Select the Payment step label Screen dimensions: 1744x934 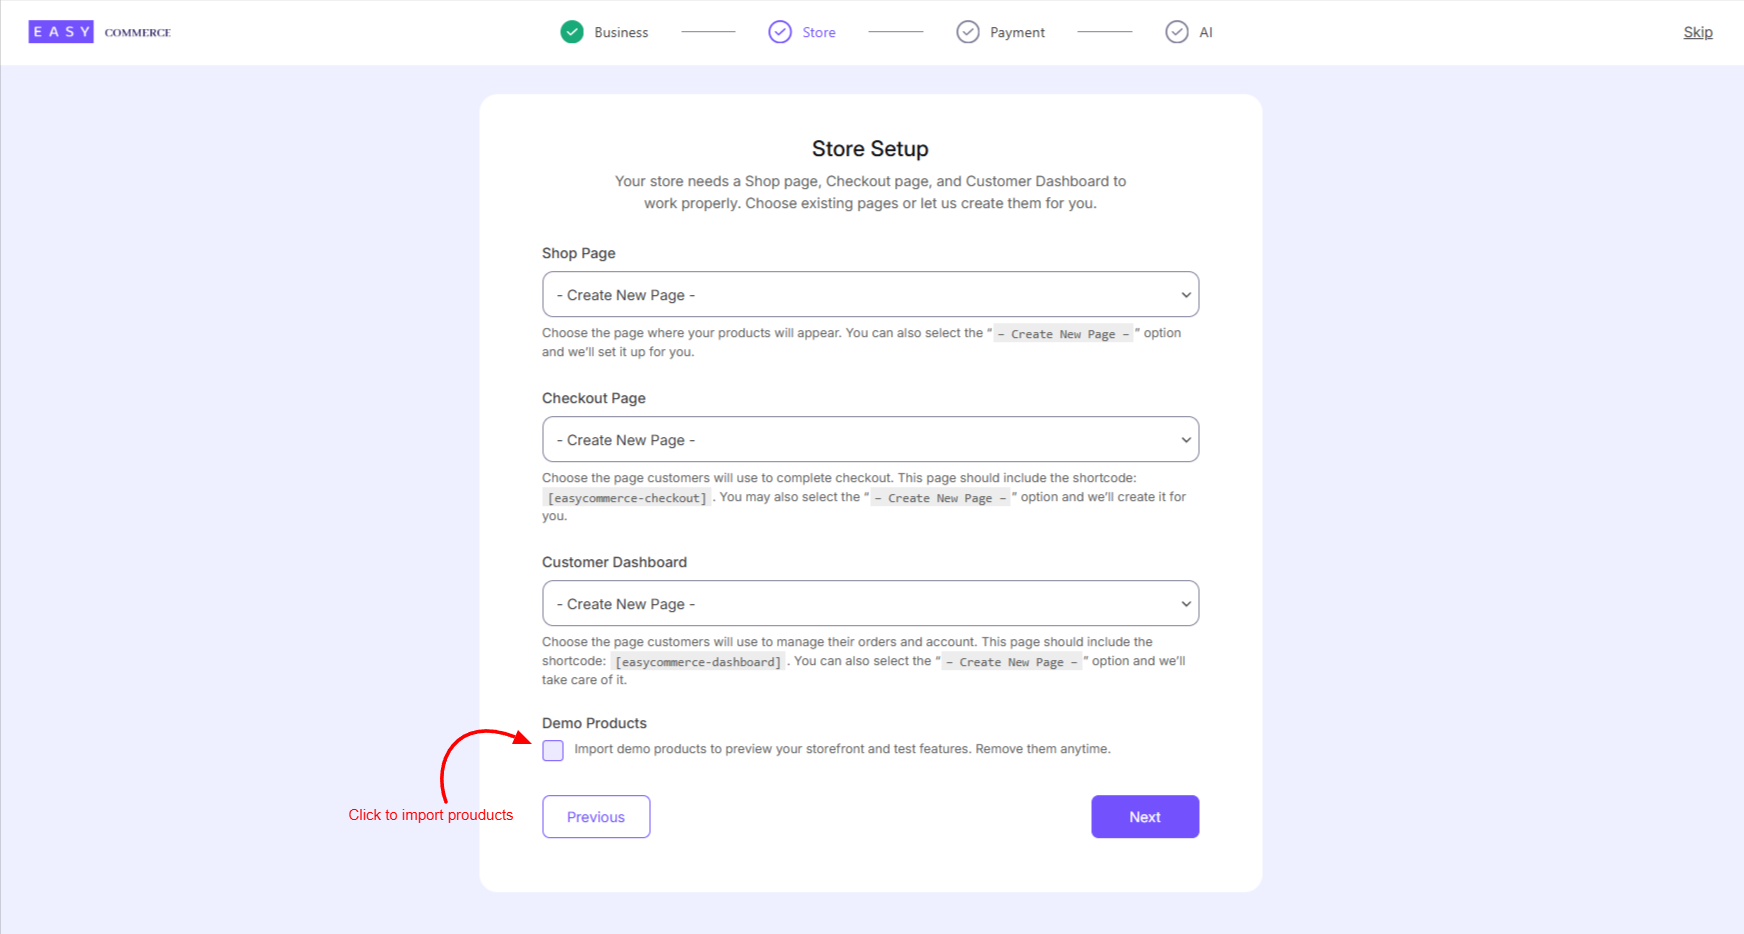coord(1017,33)
